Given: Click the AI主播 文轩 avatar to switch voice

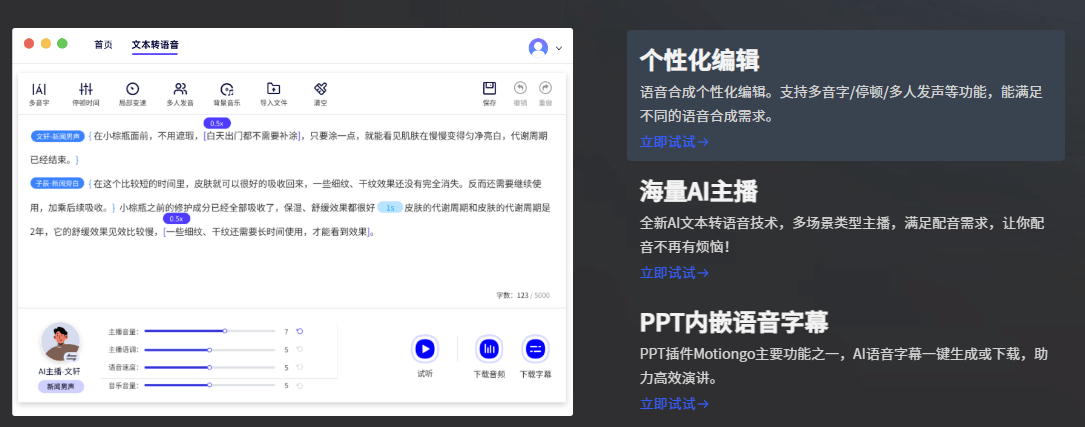Looking at the screenshot, I should (x=60, y=342).
